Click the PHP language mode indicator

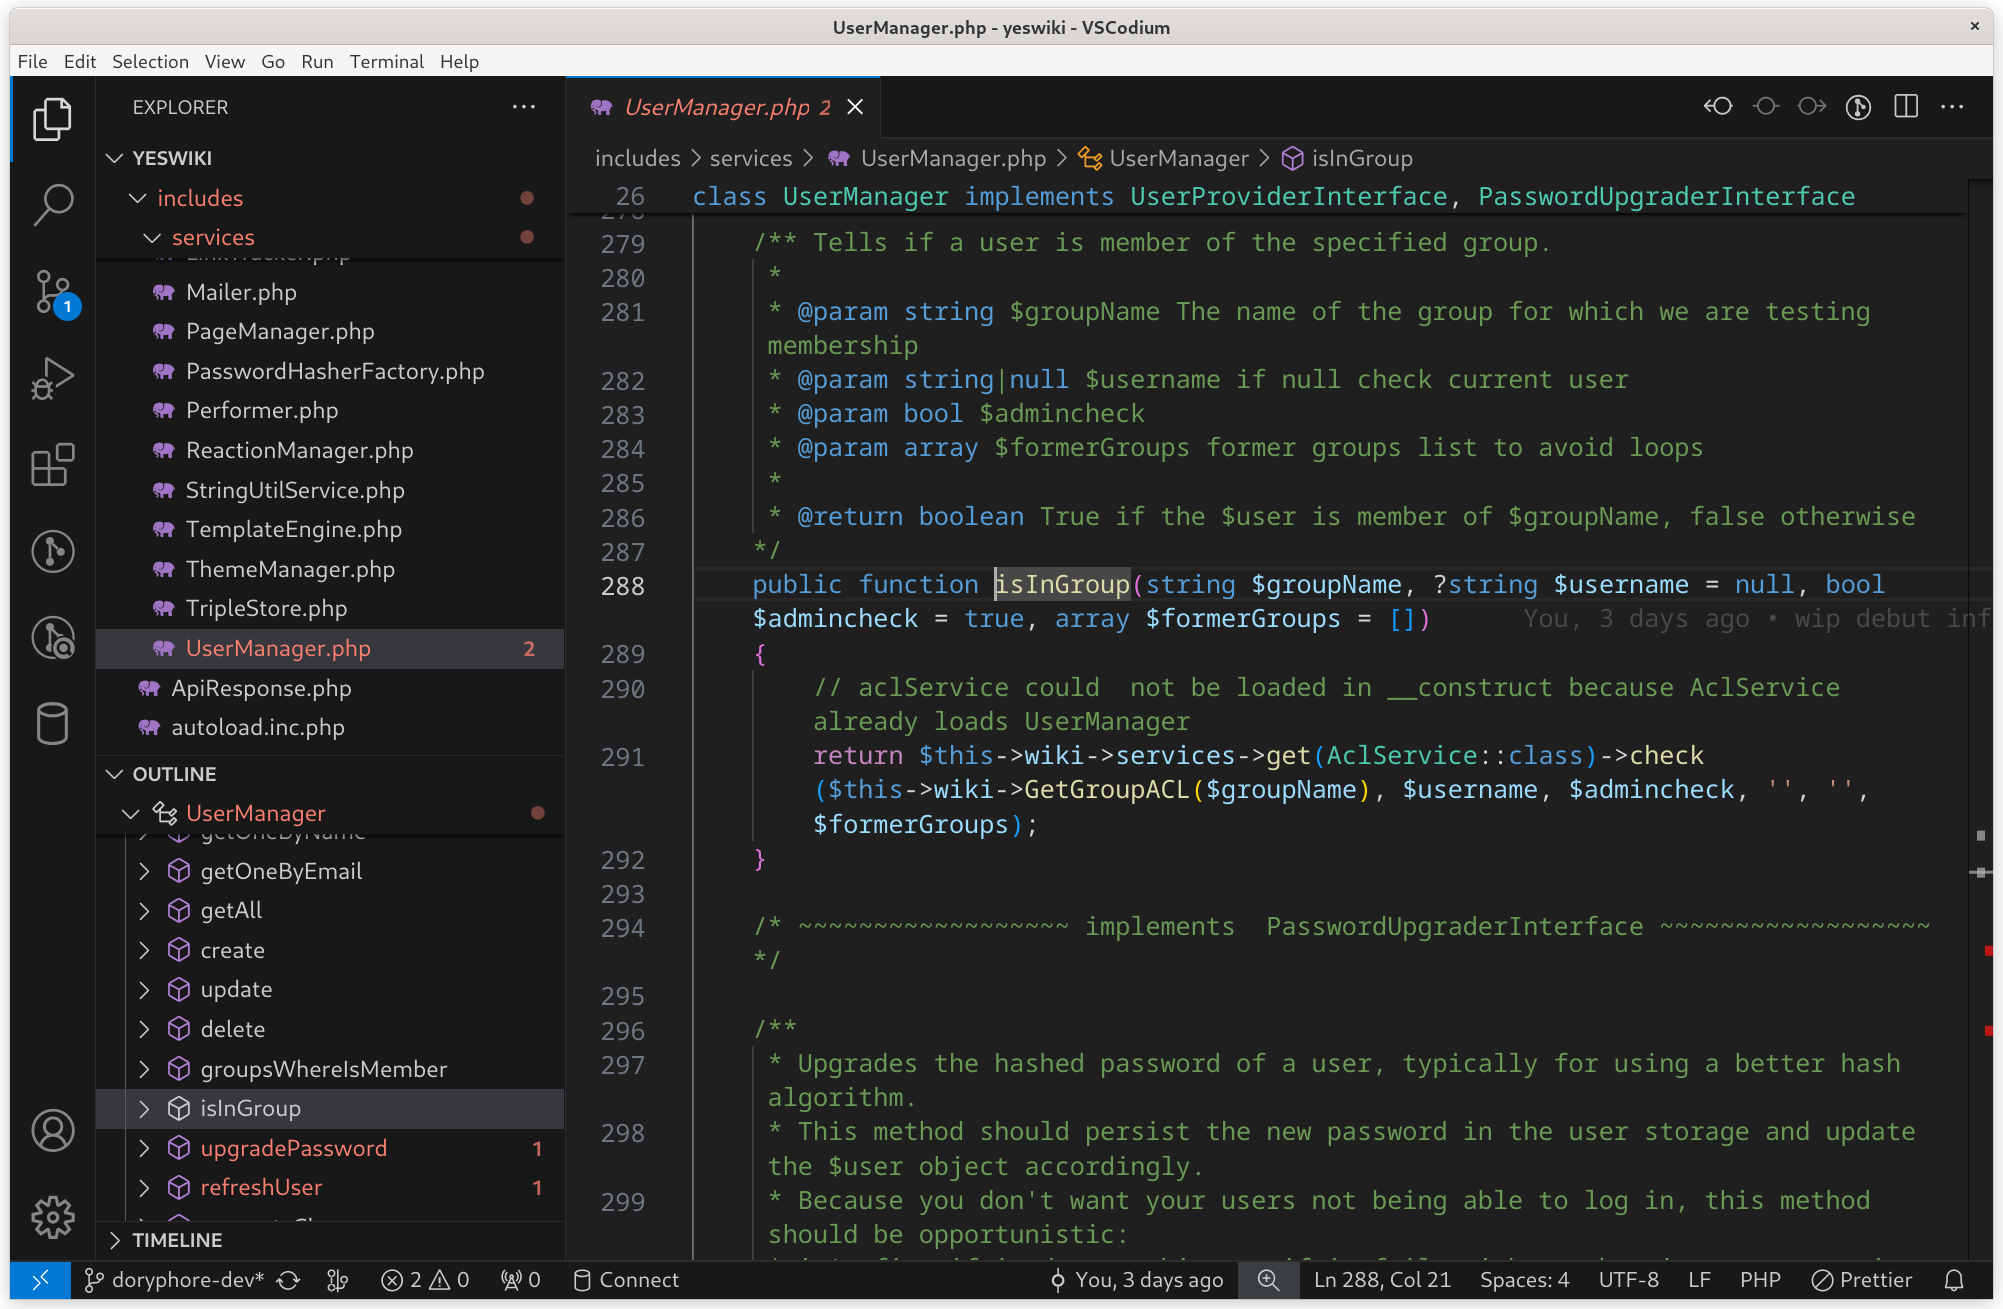pyautogui.click(x=1759, y=1279)
